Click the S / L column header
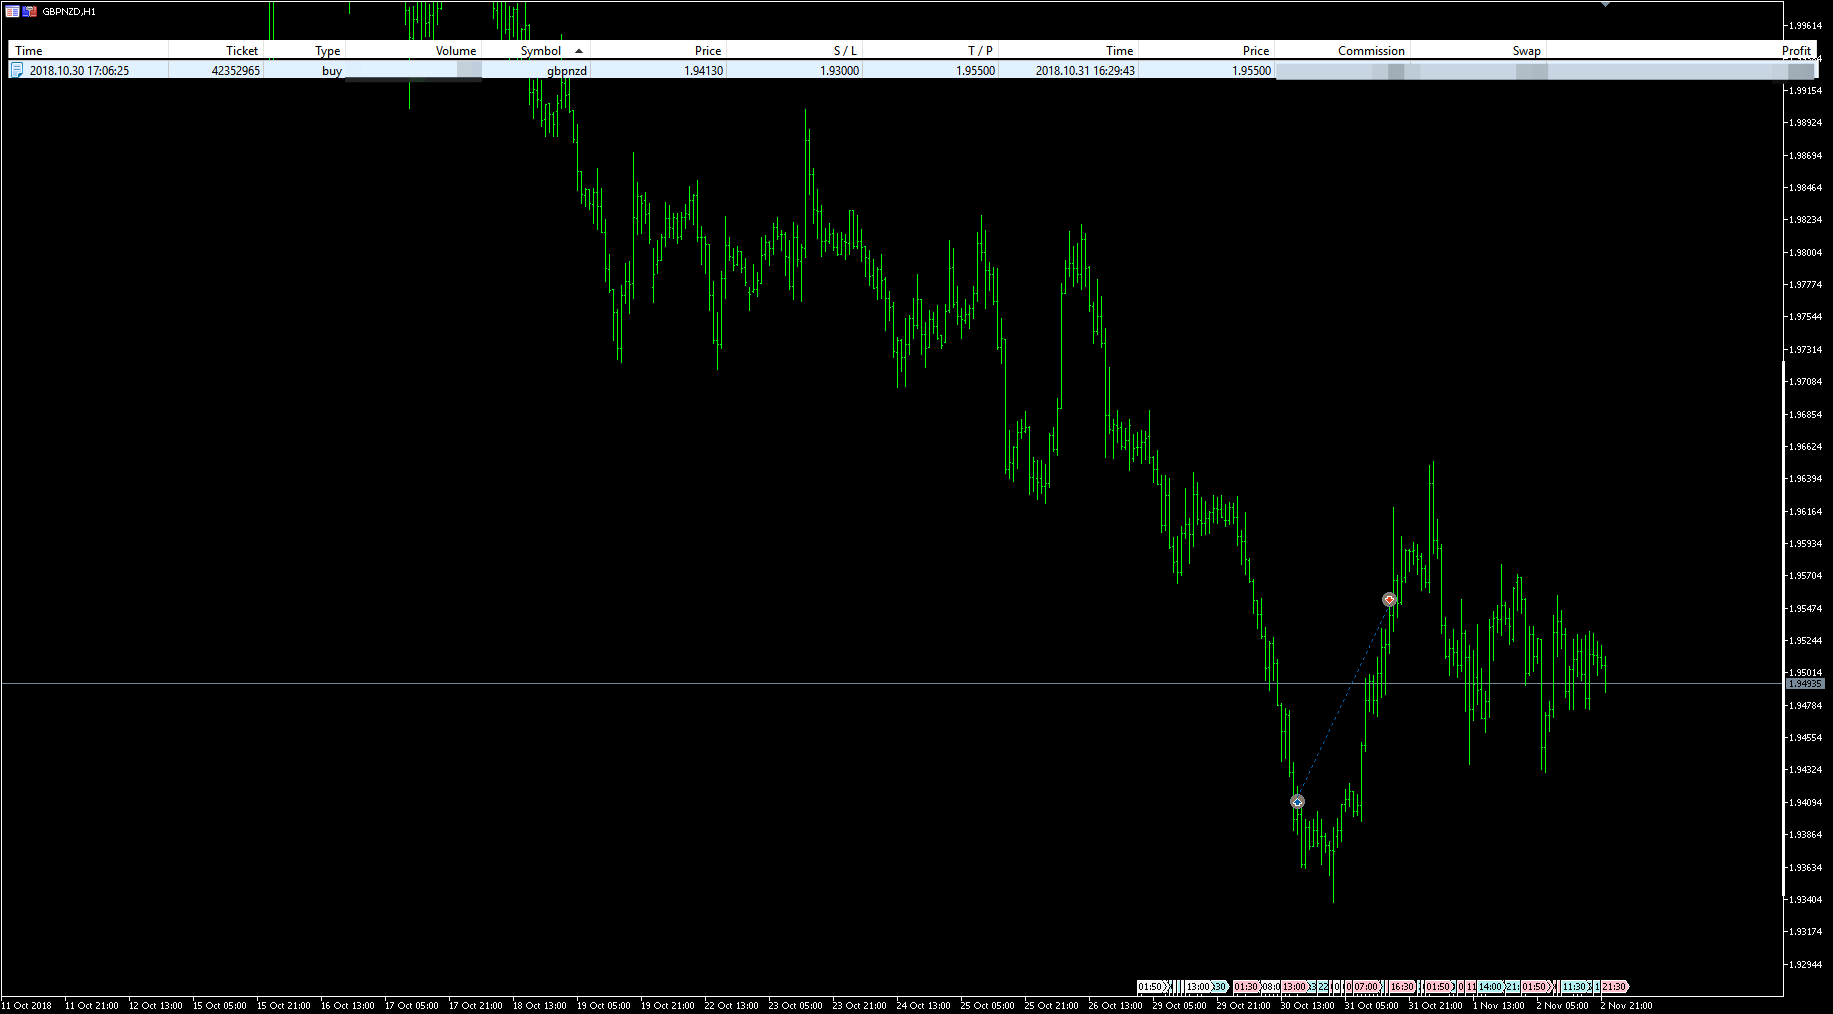Screen dimensions: 1833x1014 tap(845, 51)
